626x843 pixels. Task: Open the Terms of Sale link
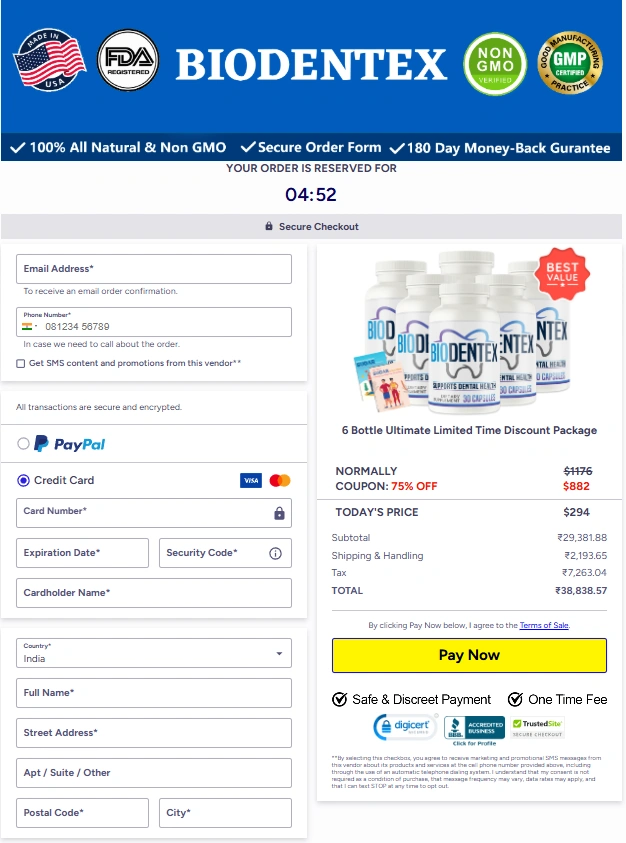544,625
